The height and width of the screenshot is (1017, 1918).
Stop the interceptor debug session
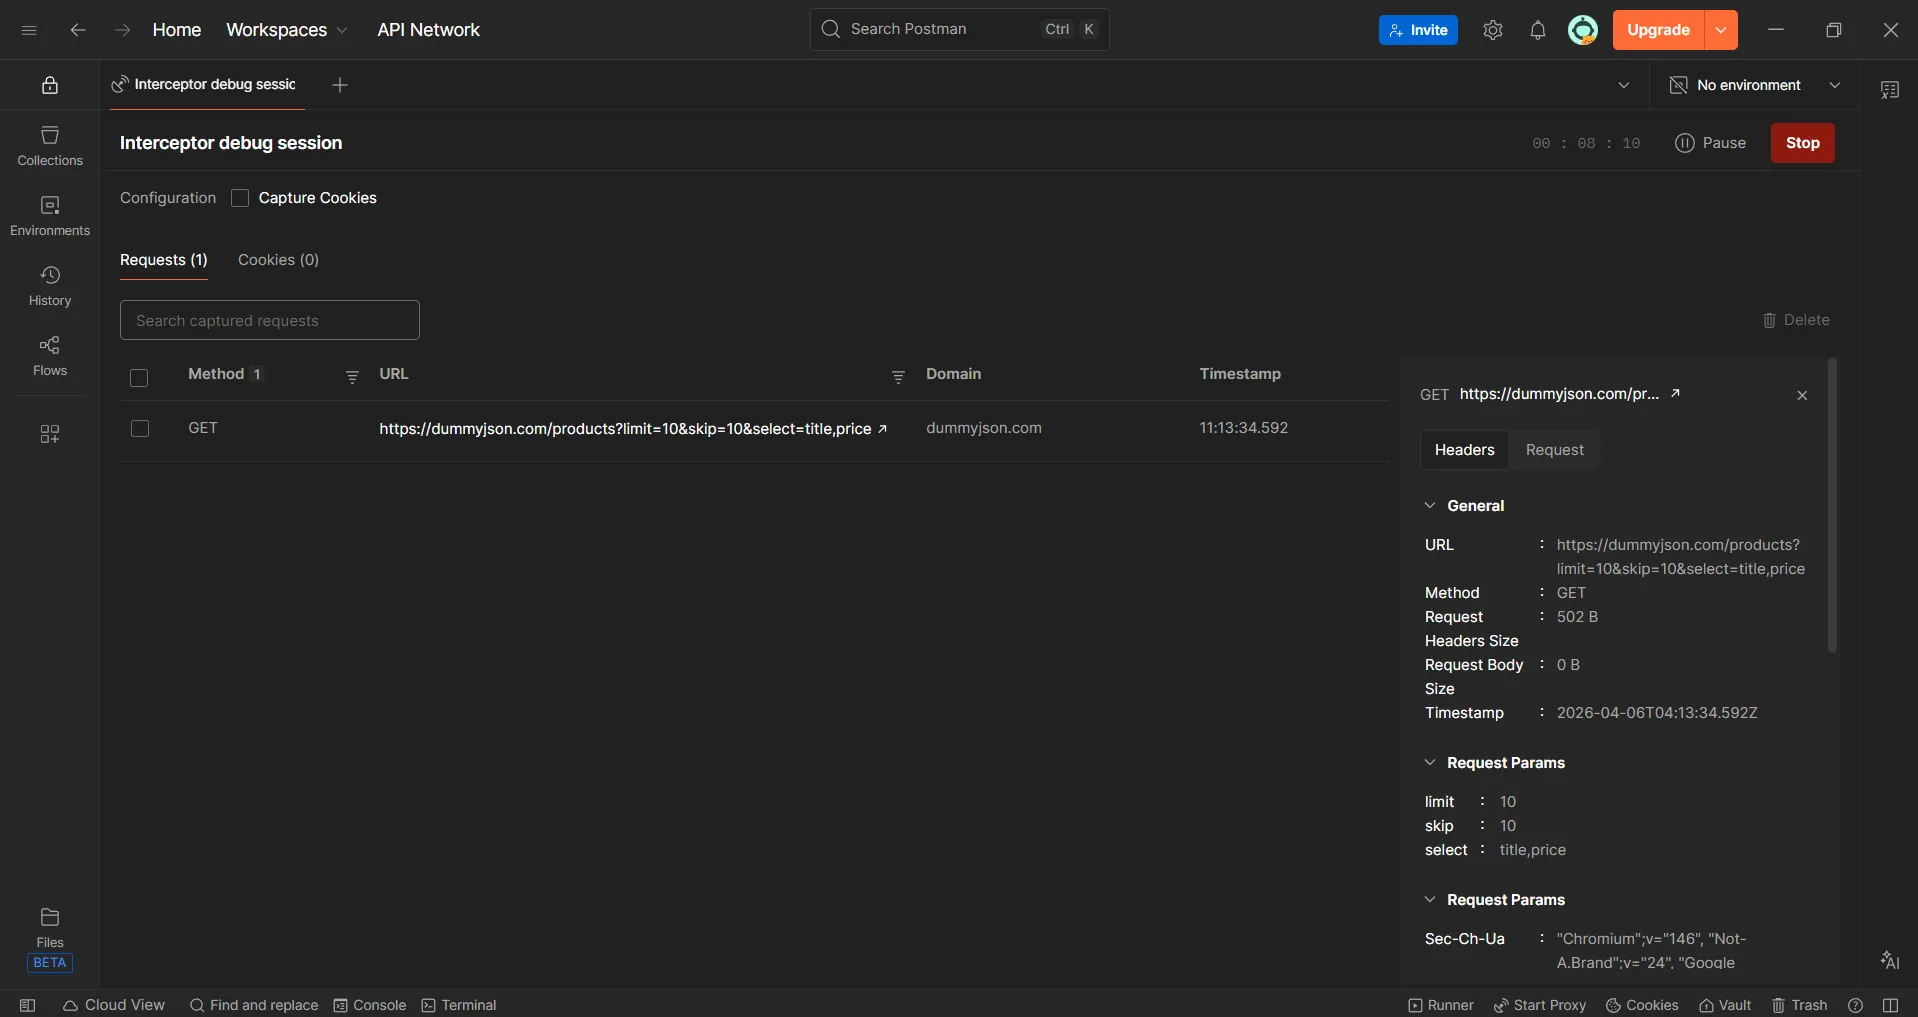[x=1802, y=143]
